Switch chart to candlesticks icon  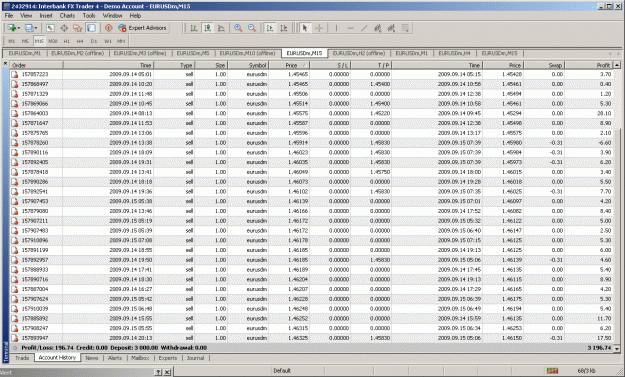(207, 28)
